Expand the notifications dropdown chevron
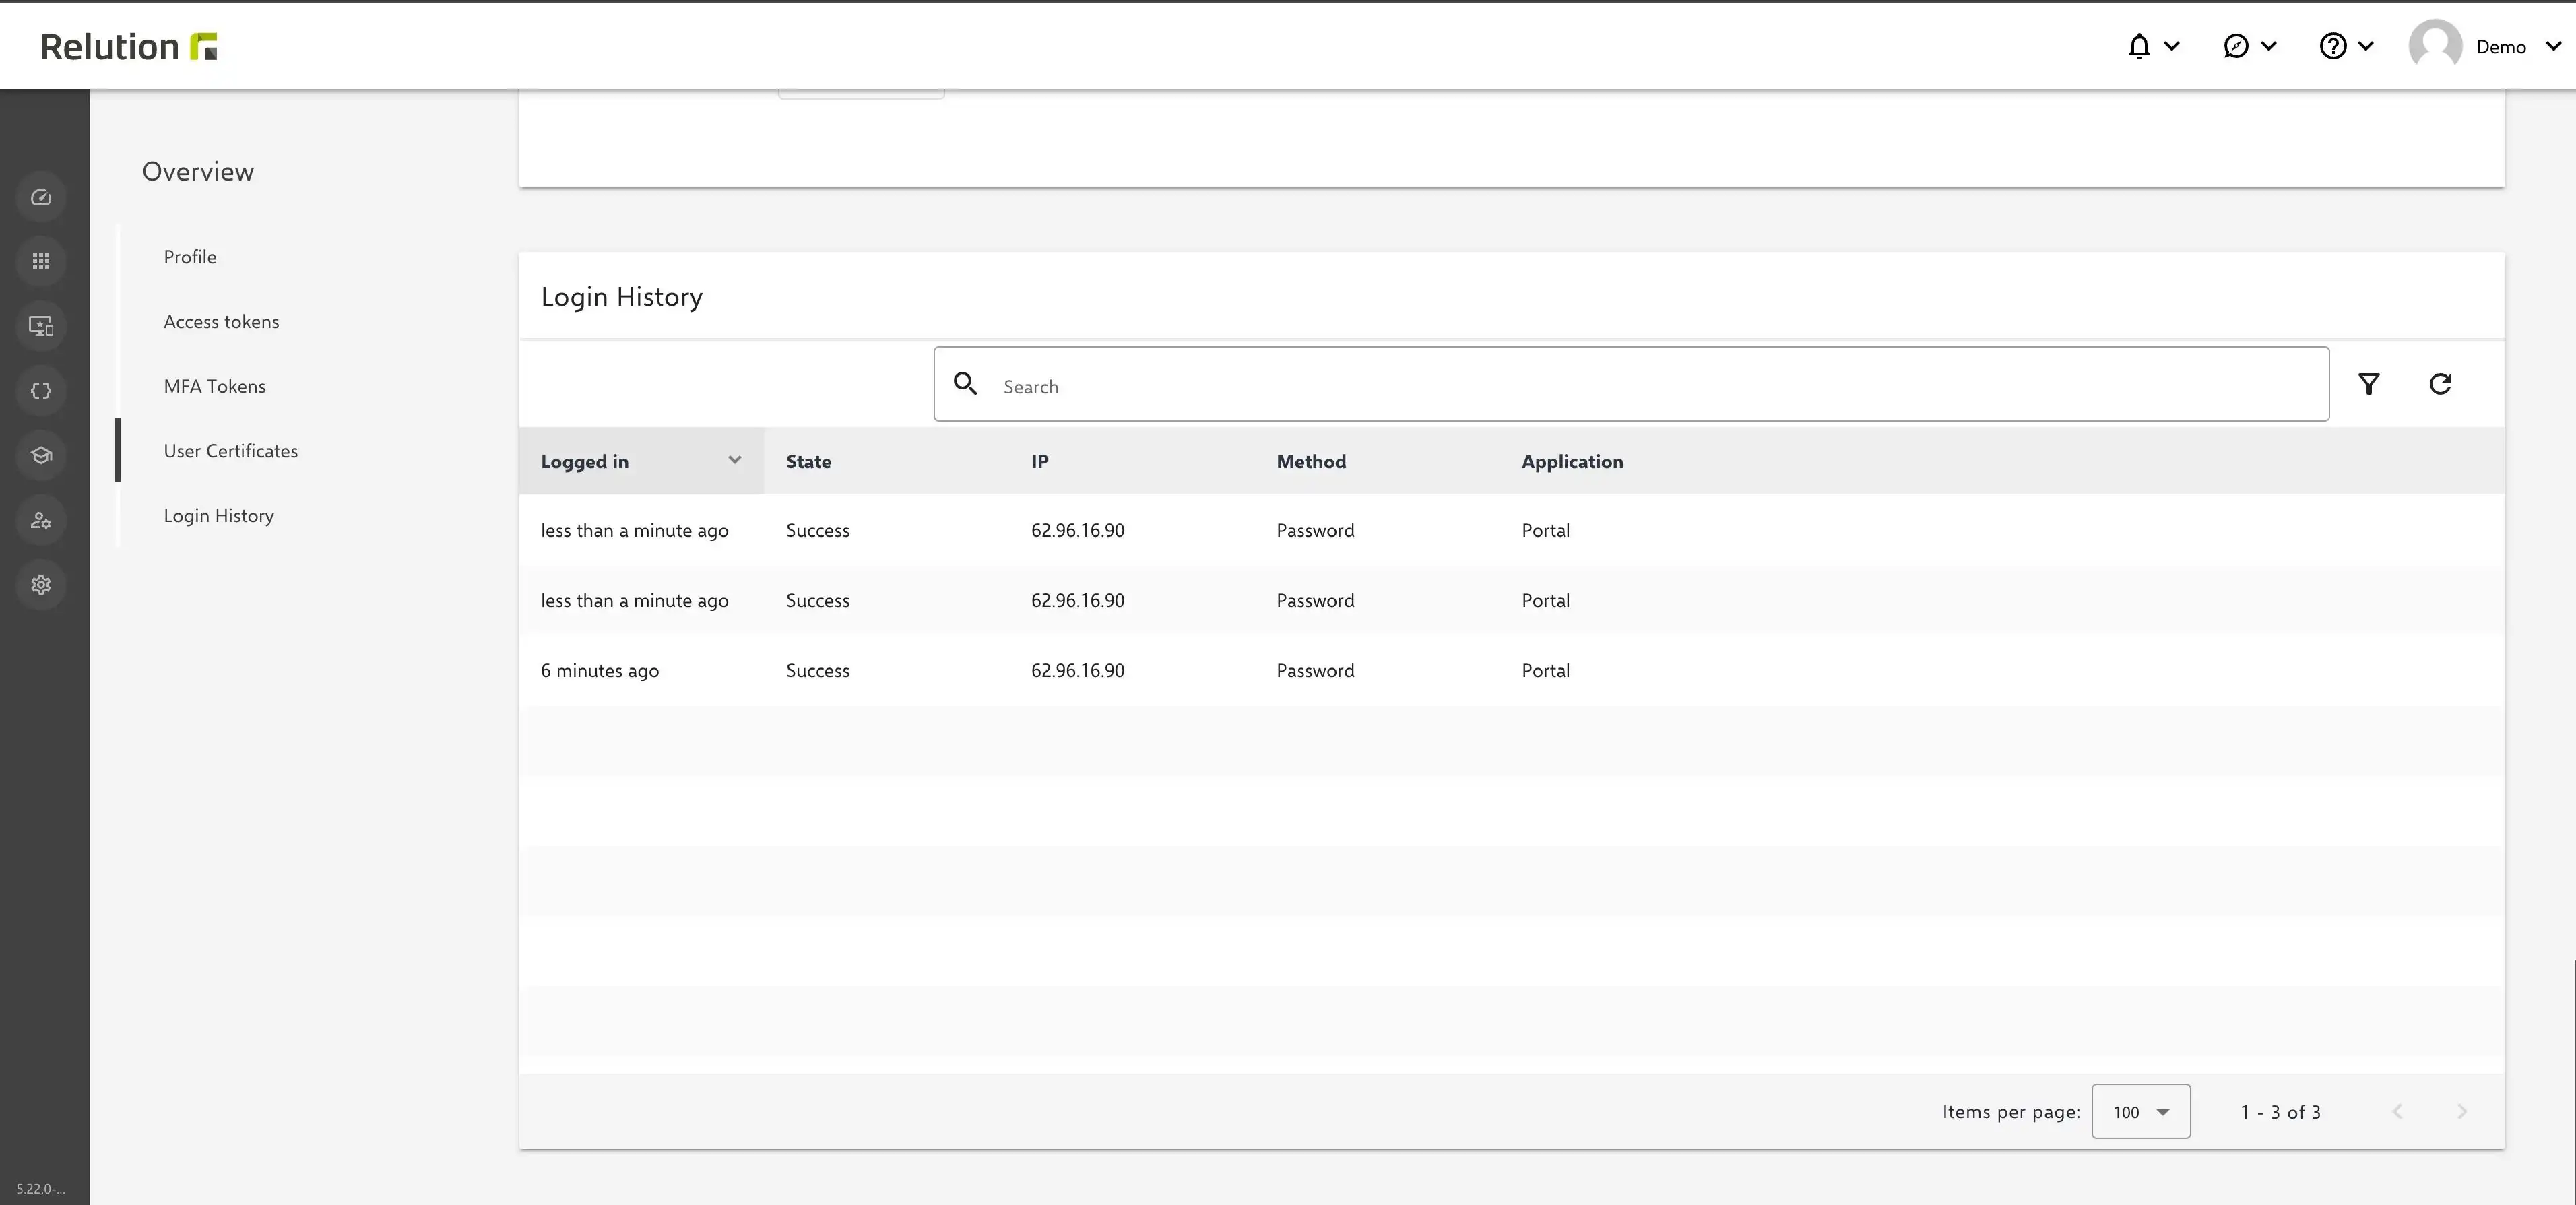The height and width of the screenshot is (1205, 2576). tap(2172, 46)
